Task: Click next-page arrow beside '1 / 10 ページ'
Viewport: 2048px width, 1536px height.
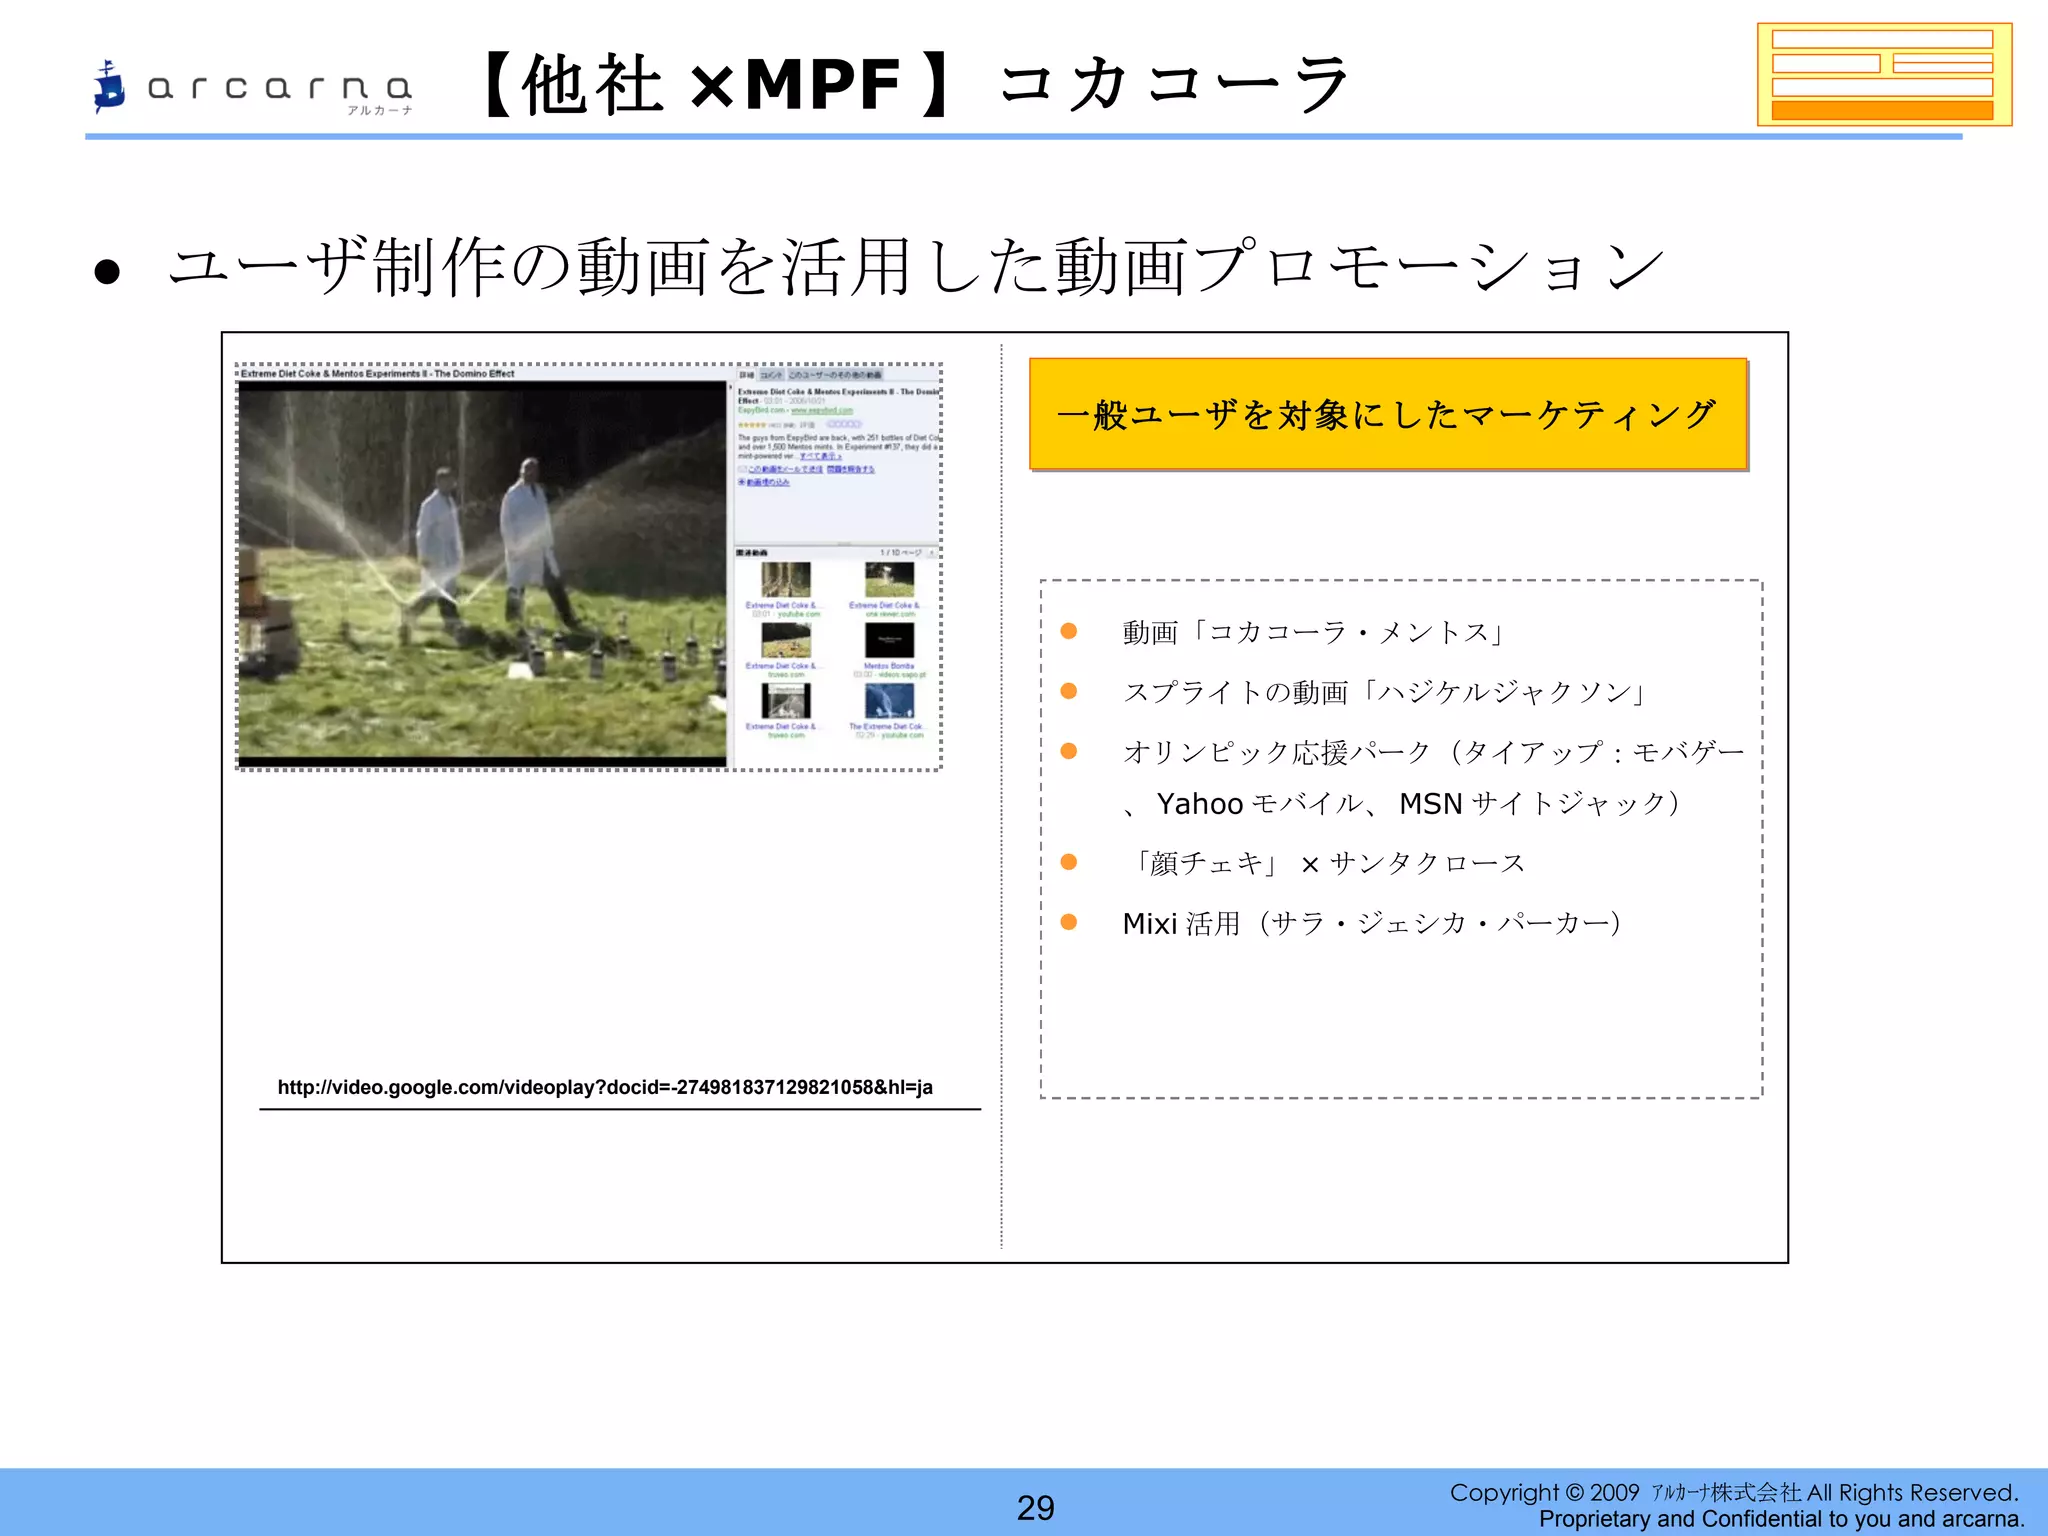Action: [x=932, y=553]
